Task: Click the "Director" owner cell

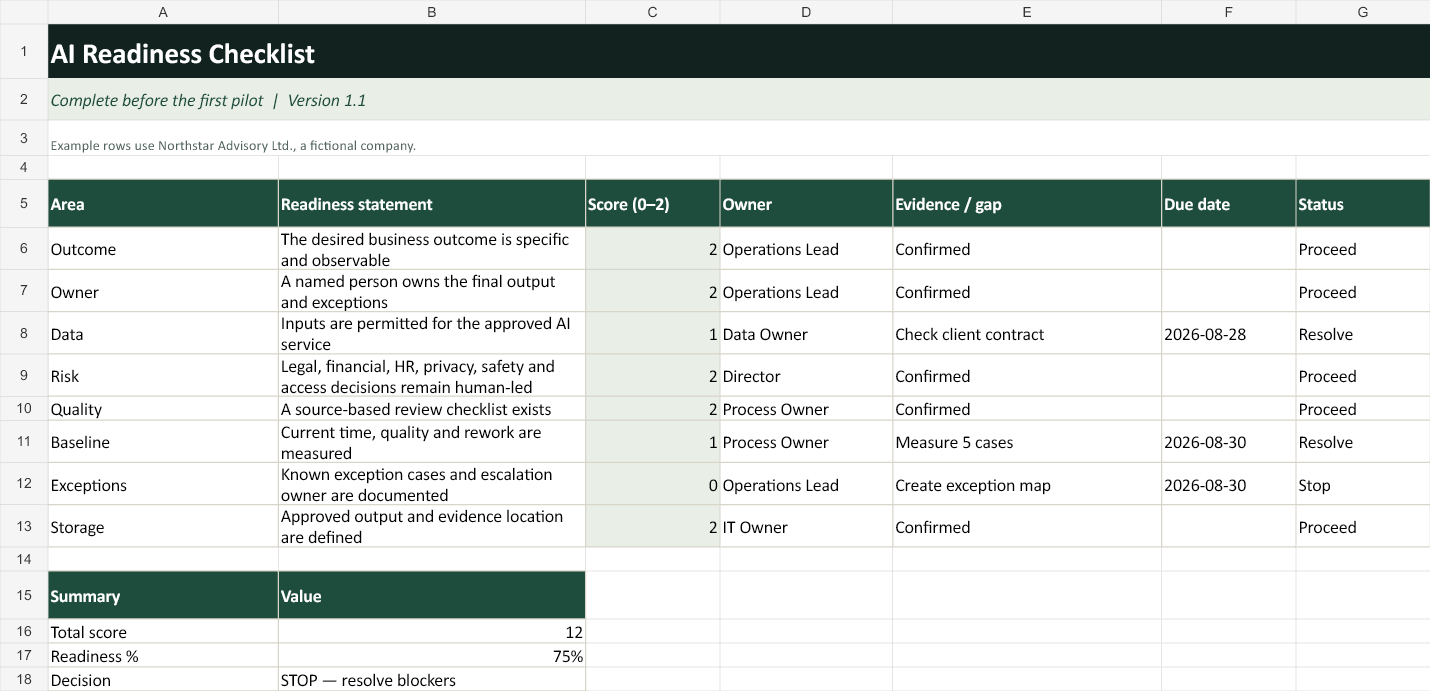Action: tap(806, 376)
